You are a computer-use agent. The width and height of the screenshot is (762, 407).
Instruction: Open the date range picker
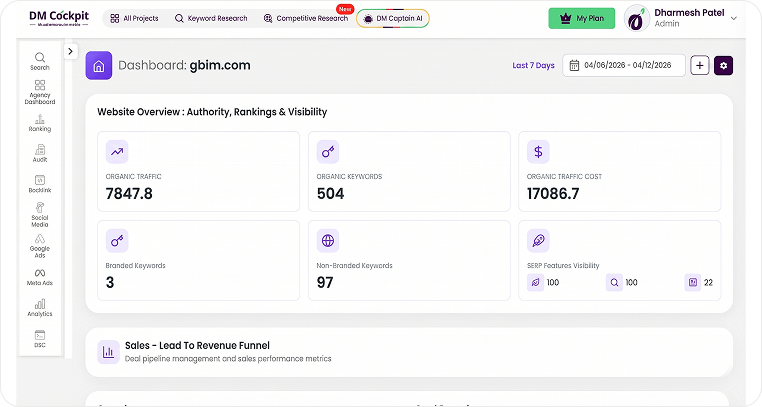624,65
